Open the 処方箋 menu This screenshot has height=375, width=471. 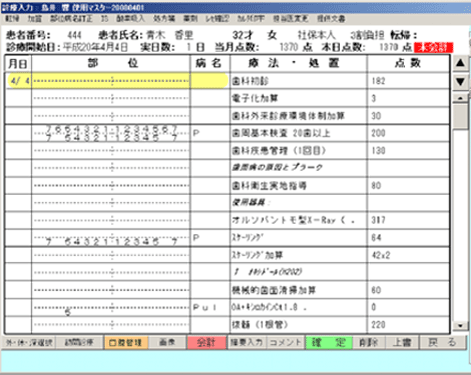(x=164, y=19)
